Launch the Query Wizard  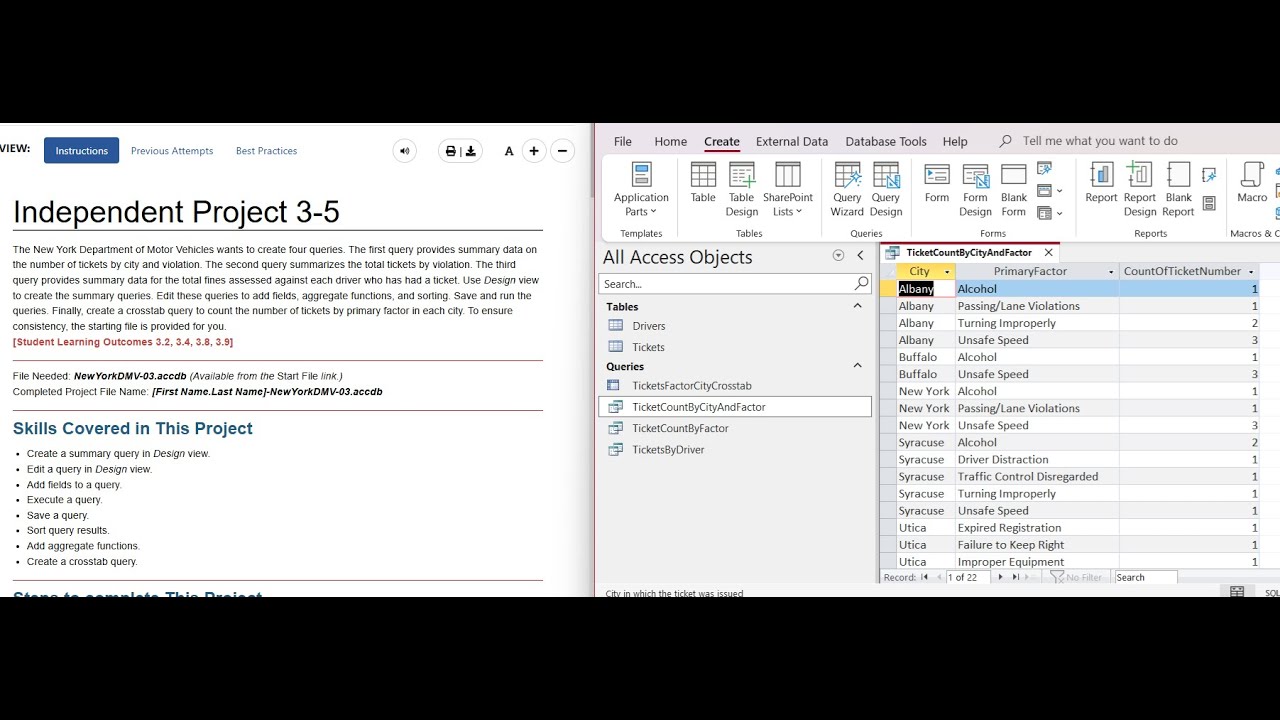pyautogui.click(x=847, y=189)
